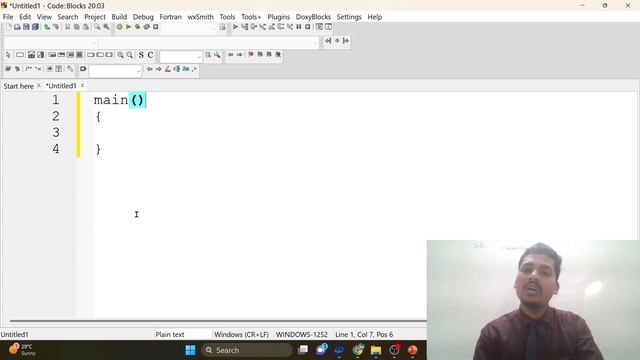Click the taskbar Search box
640x360 pixels.
coord(247,350)
